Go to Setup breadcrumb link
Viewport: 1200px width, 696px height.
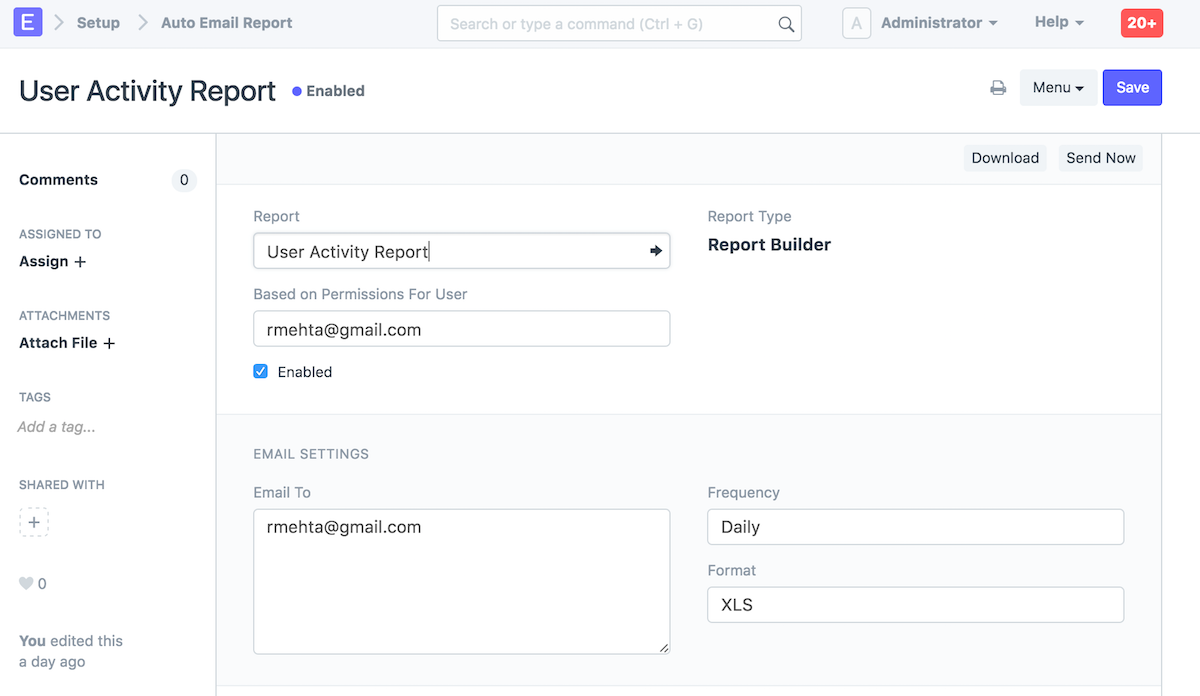pyautogui.click(x=98, y=22)
